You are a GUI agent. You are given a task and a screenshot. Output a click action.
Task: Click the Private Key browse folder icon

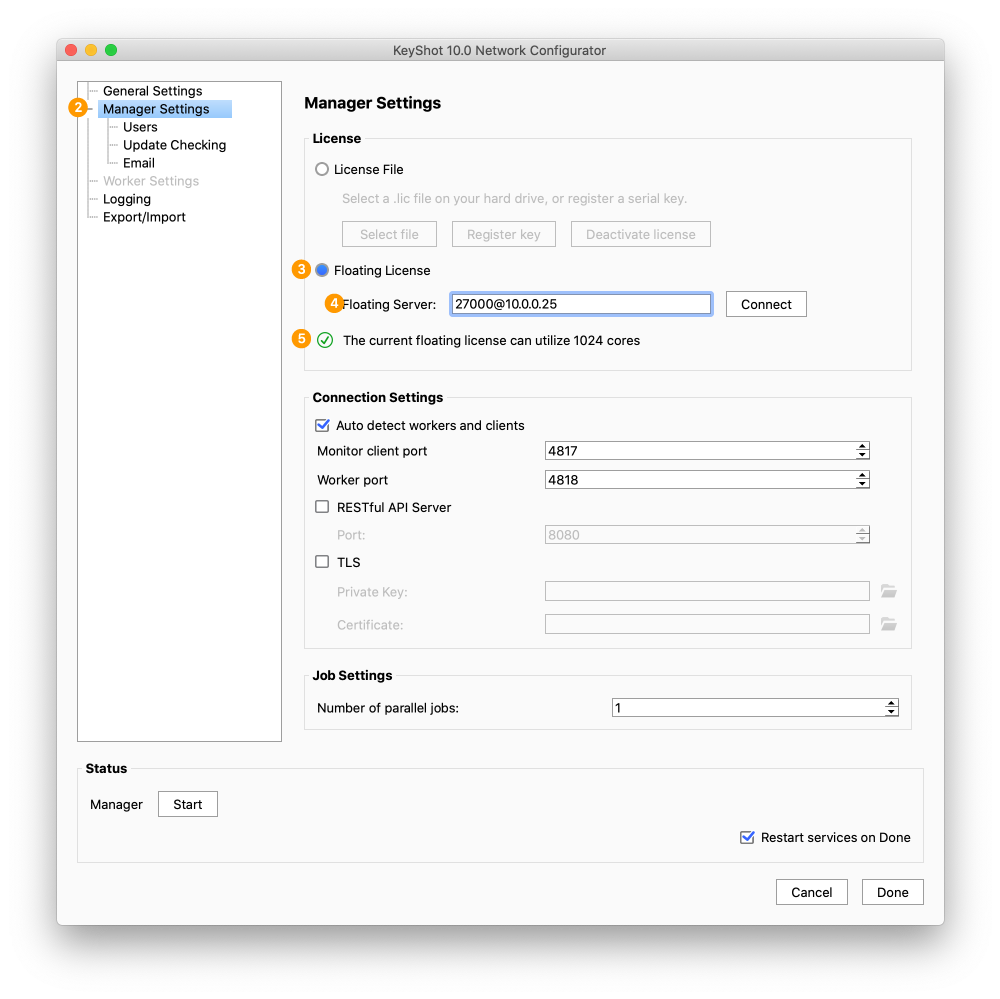(x=888, y=592)
